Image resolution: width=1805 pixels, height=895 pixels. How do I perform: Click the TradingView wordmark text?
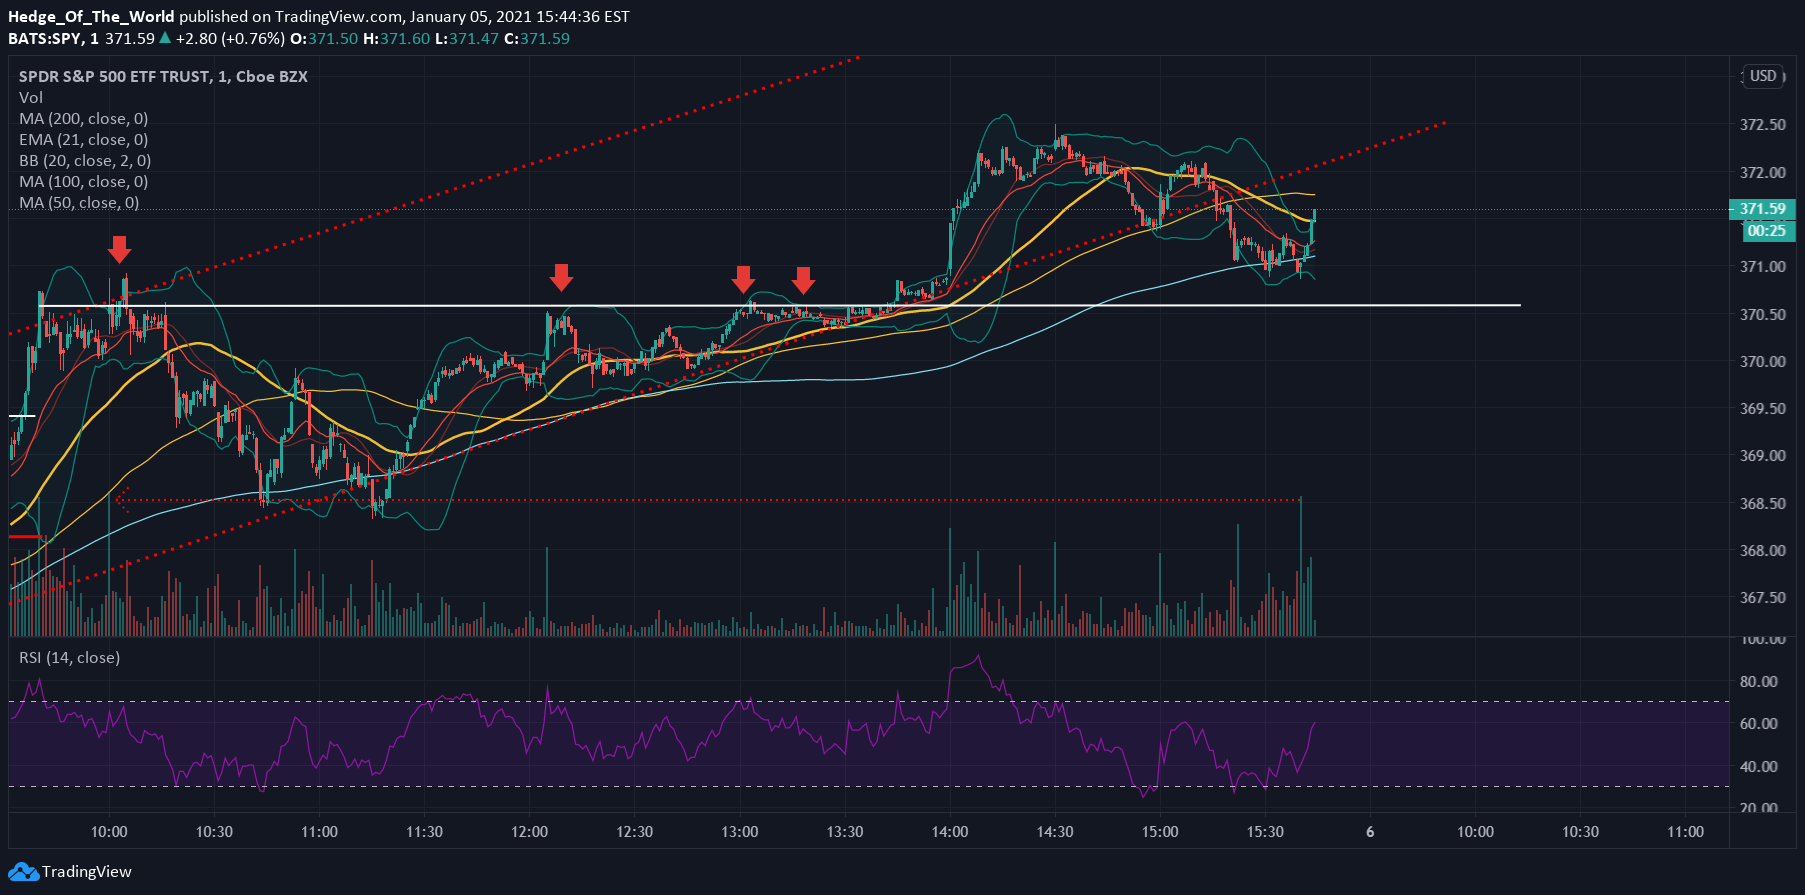(x=87, y=872)
